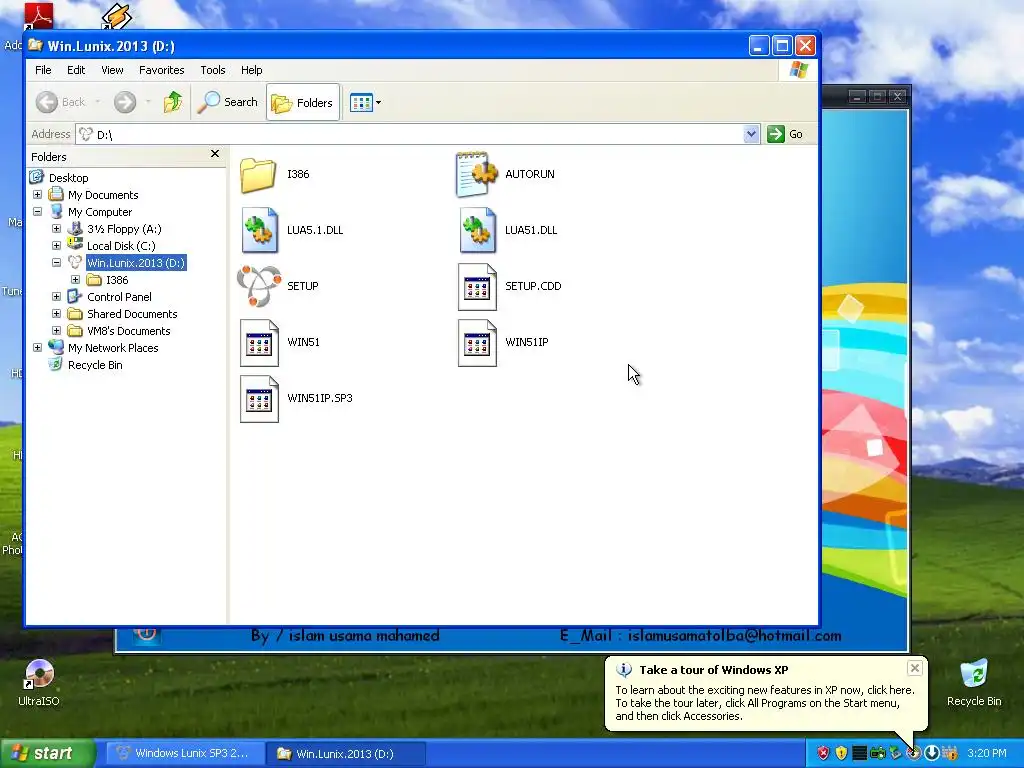Image resolution: width=1024 pixels, height=768 pixels.
Task: Select Win.Lunix.2013 (D:) in tree
Action: coord(136,263)
